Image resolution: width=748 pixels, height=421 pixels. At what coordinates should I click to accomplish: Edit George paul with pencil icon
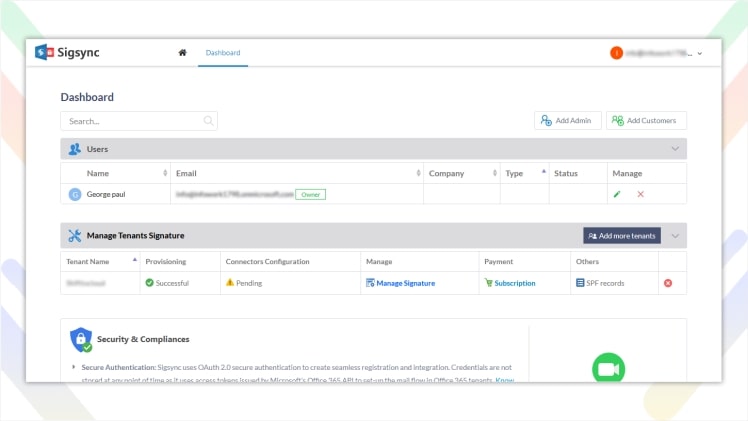pyautogui.click(x=617, y=194)
